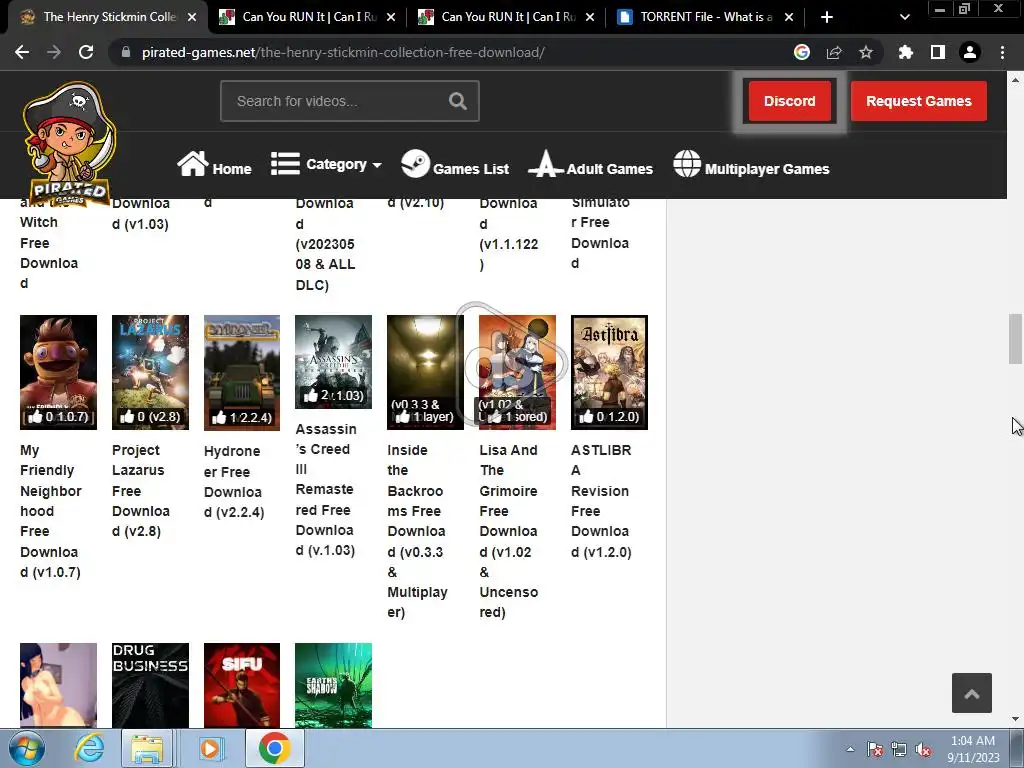Open the Multiplayer Games section
Viewport: 1024px width, 768px height.
point(751,165)
